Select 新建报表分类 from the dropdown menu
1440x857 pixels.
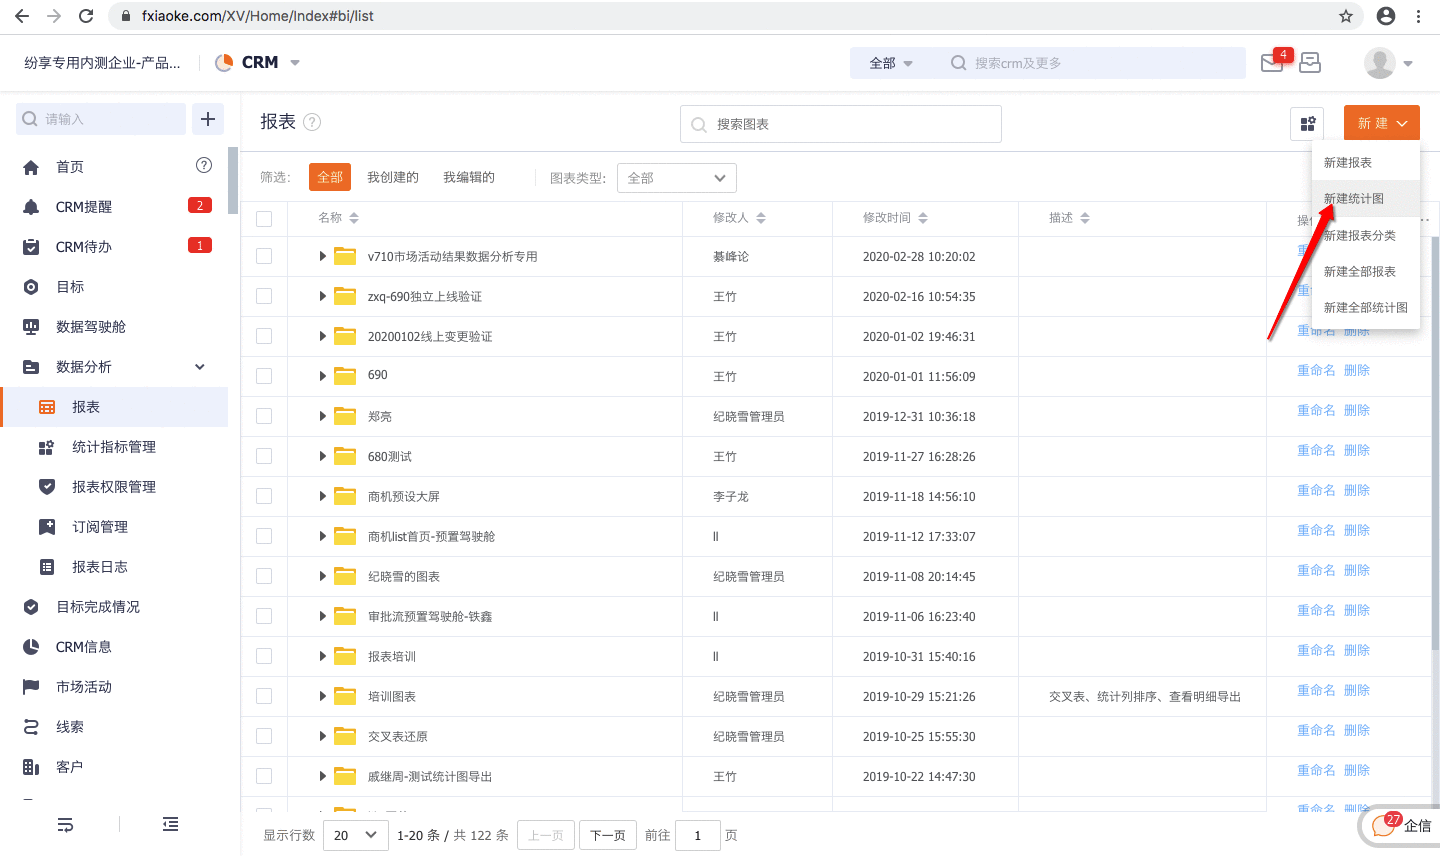(x=1366, y=235)
